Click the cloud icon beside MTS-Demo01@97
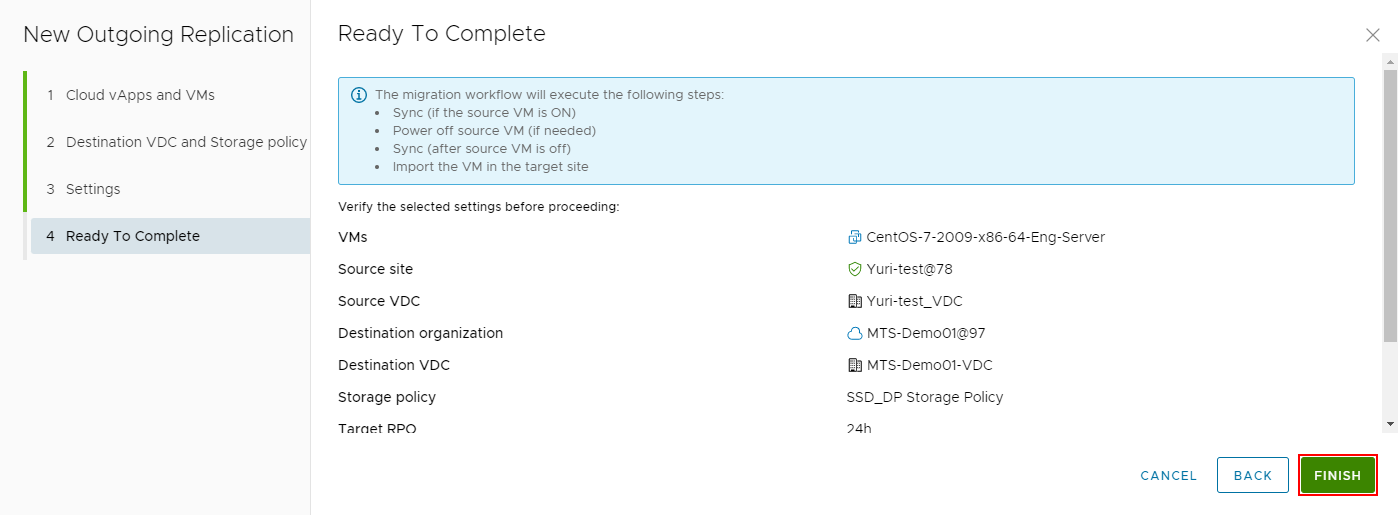 pos(854,333)
